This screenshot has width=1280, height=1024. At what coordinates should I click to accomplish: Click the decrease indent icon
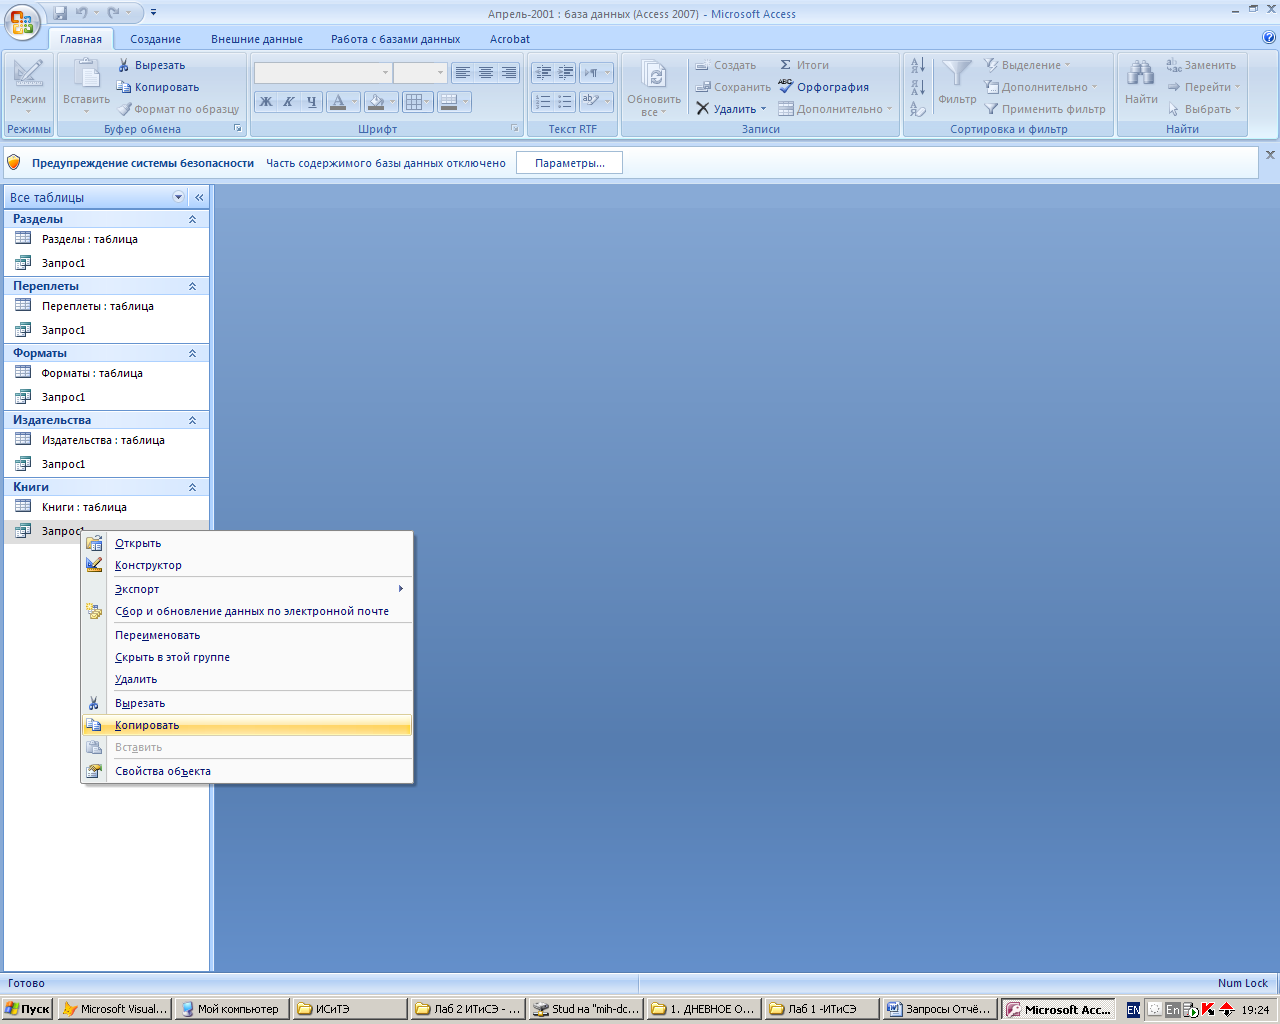click(x=543, y=73)
